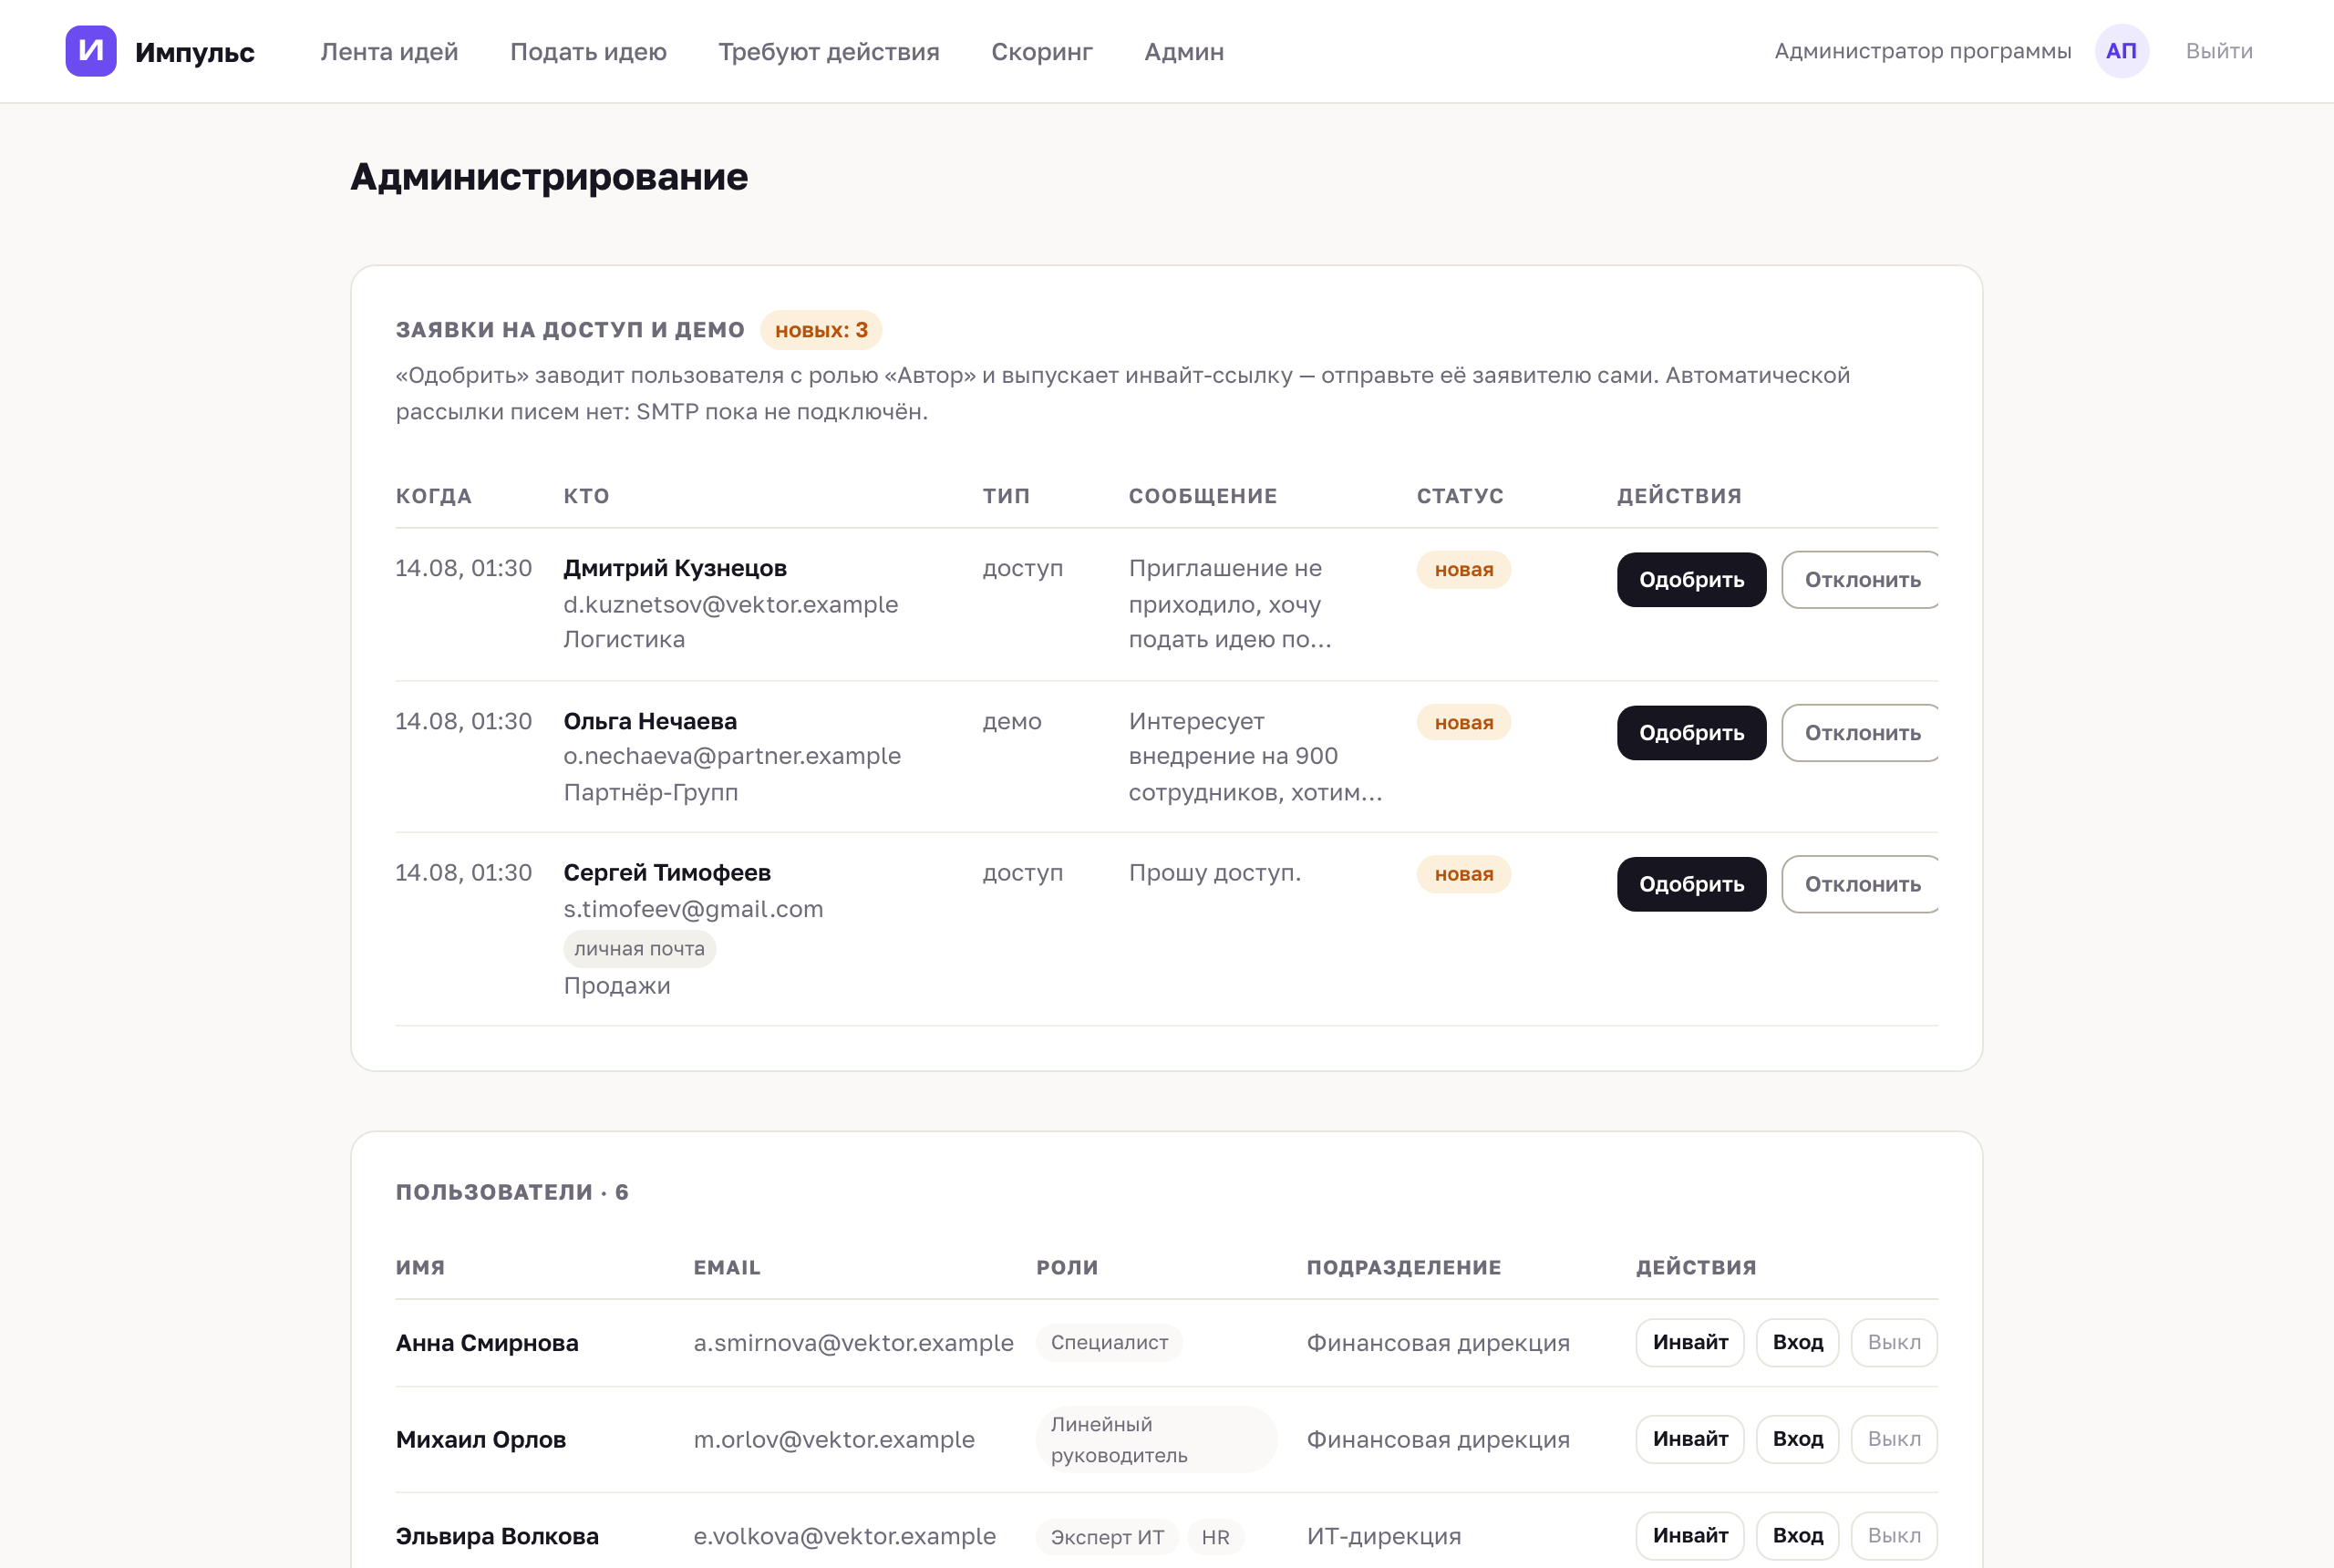The height and width of the screenshot is (1568, 2334).
Task: Turn off Михаил Орлов via Выкл
Action: [x=1893, y=1439]
